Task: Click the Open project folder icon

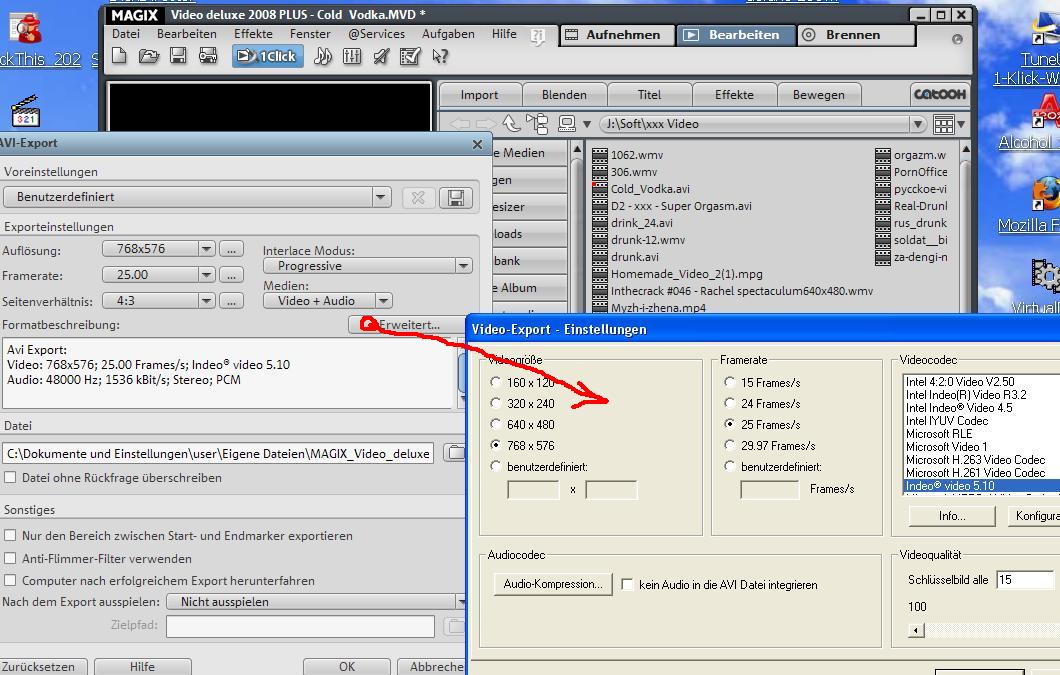Action: [149, 56]
